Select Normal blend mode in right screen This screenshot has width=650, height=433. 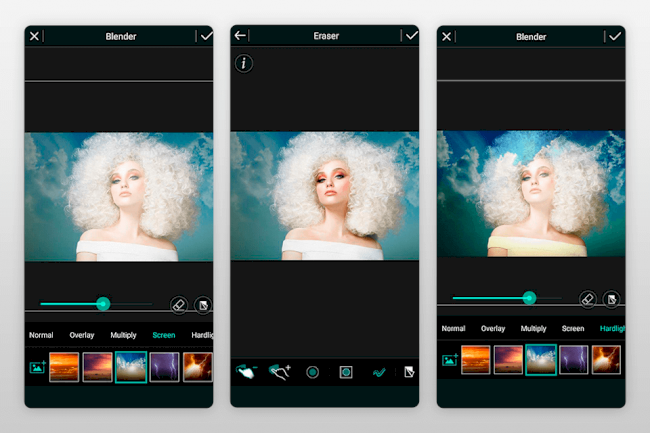tap(453, 329)
